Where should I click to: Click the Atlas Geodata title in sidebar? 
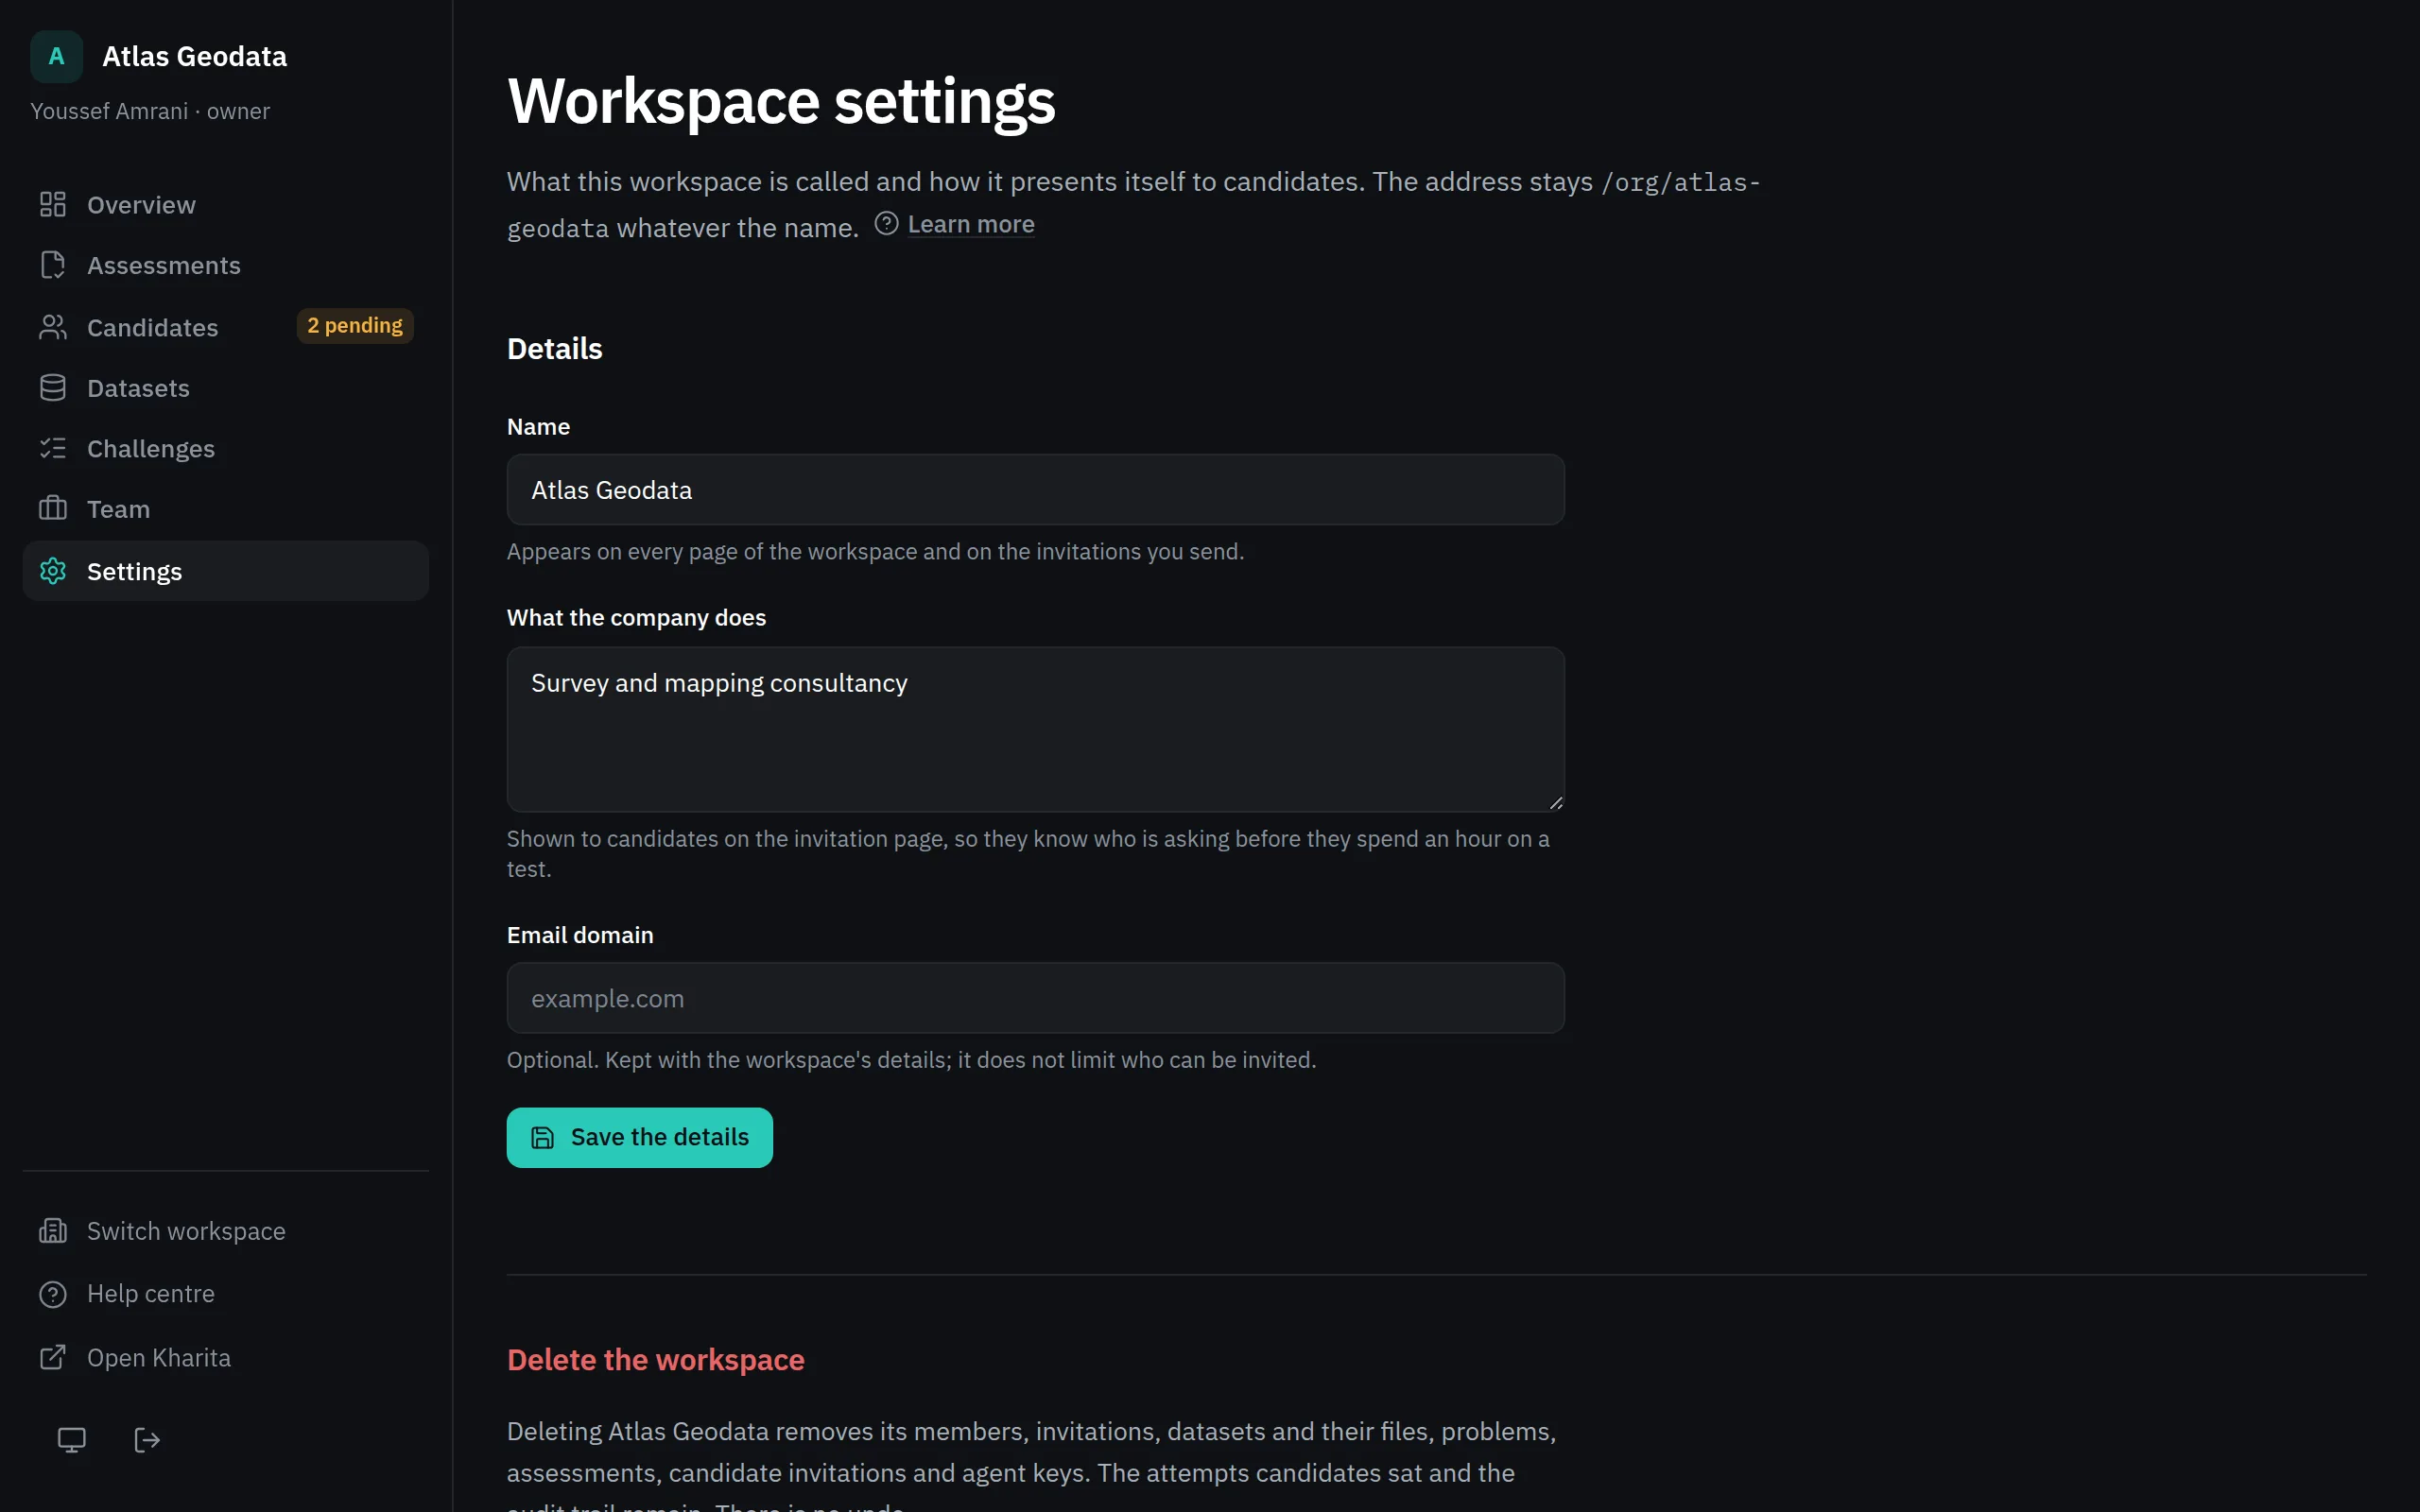194,56
